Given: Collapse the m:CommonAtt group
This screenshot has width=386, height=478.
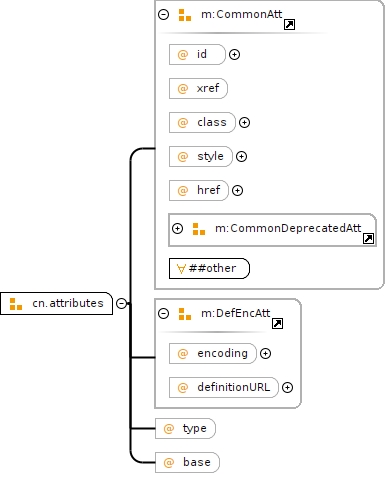Looking at the screenshot, I should click(x=163, y=15).
